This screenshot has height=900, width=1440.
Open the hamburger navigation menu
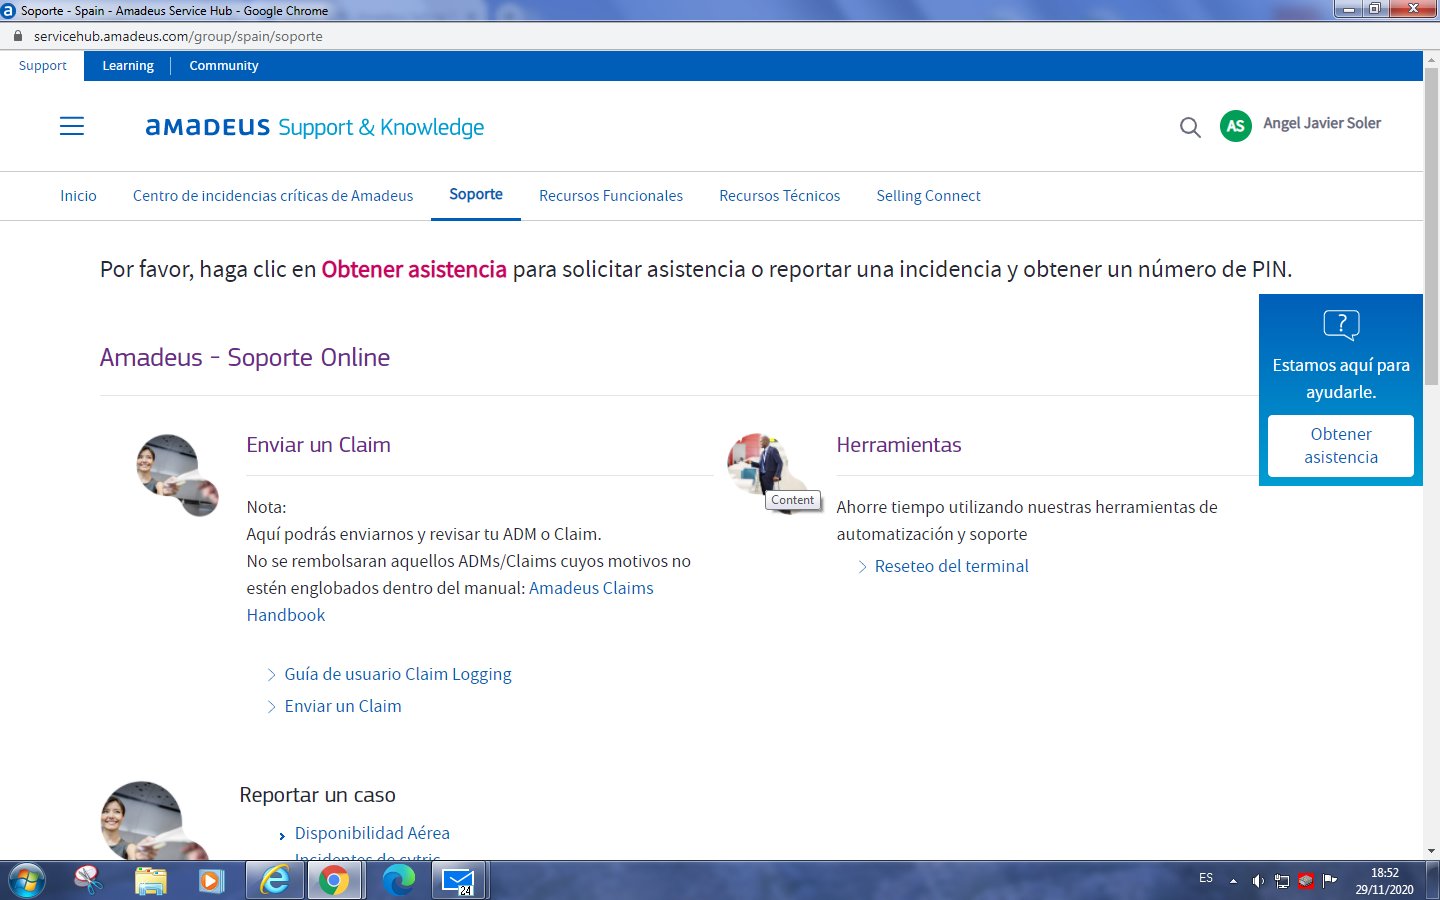click(x=72, y=126)
